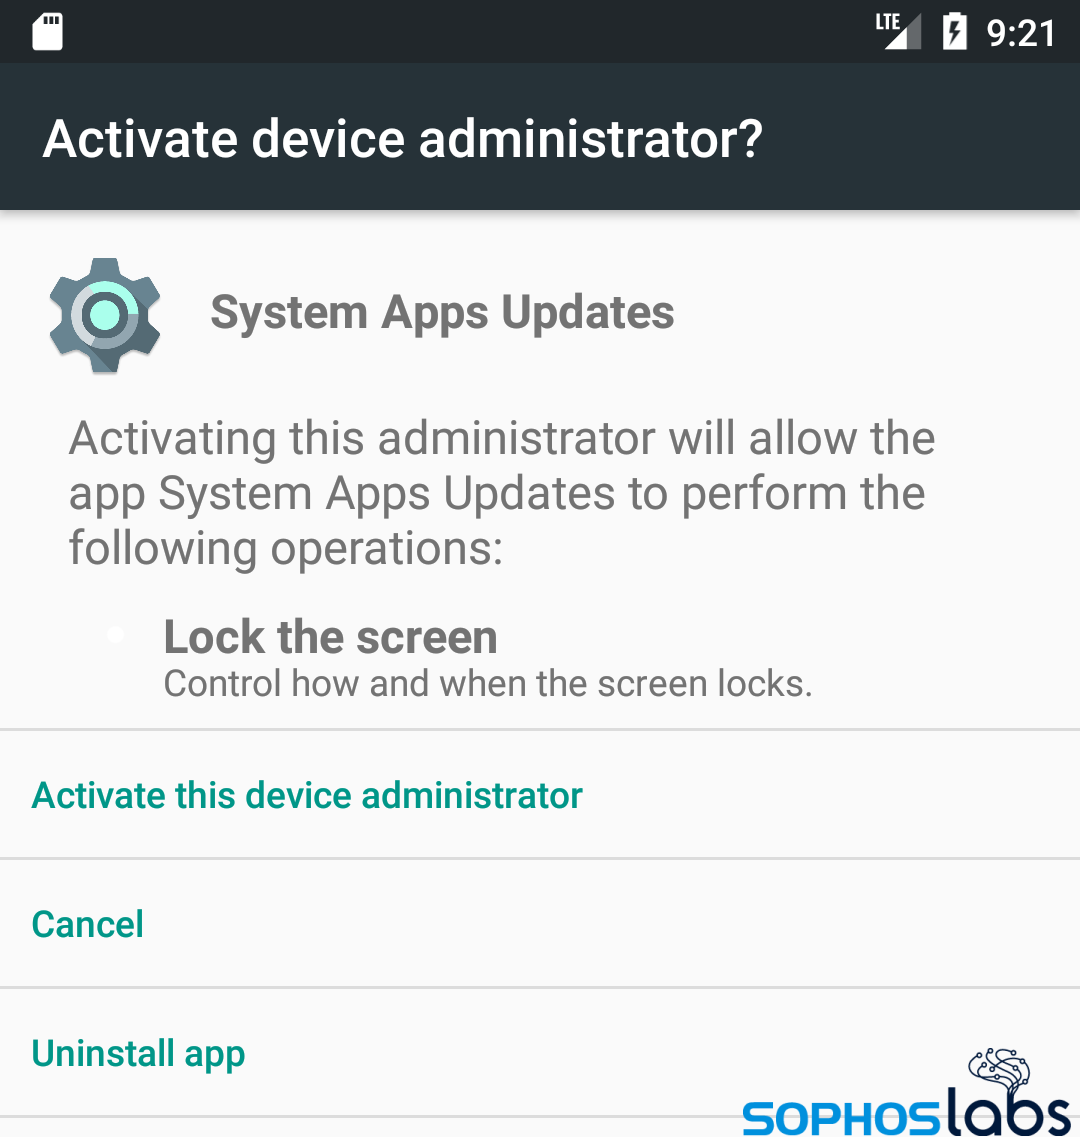The height and width of the screenshot is (1137, 1080).
Task: Tap the 'following operations:' text line
Action: [x=286, y=549]
